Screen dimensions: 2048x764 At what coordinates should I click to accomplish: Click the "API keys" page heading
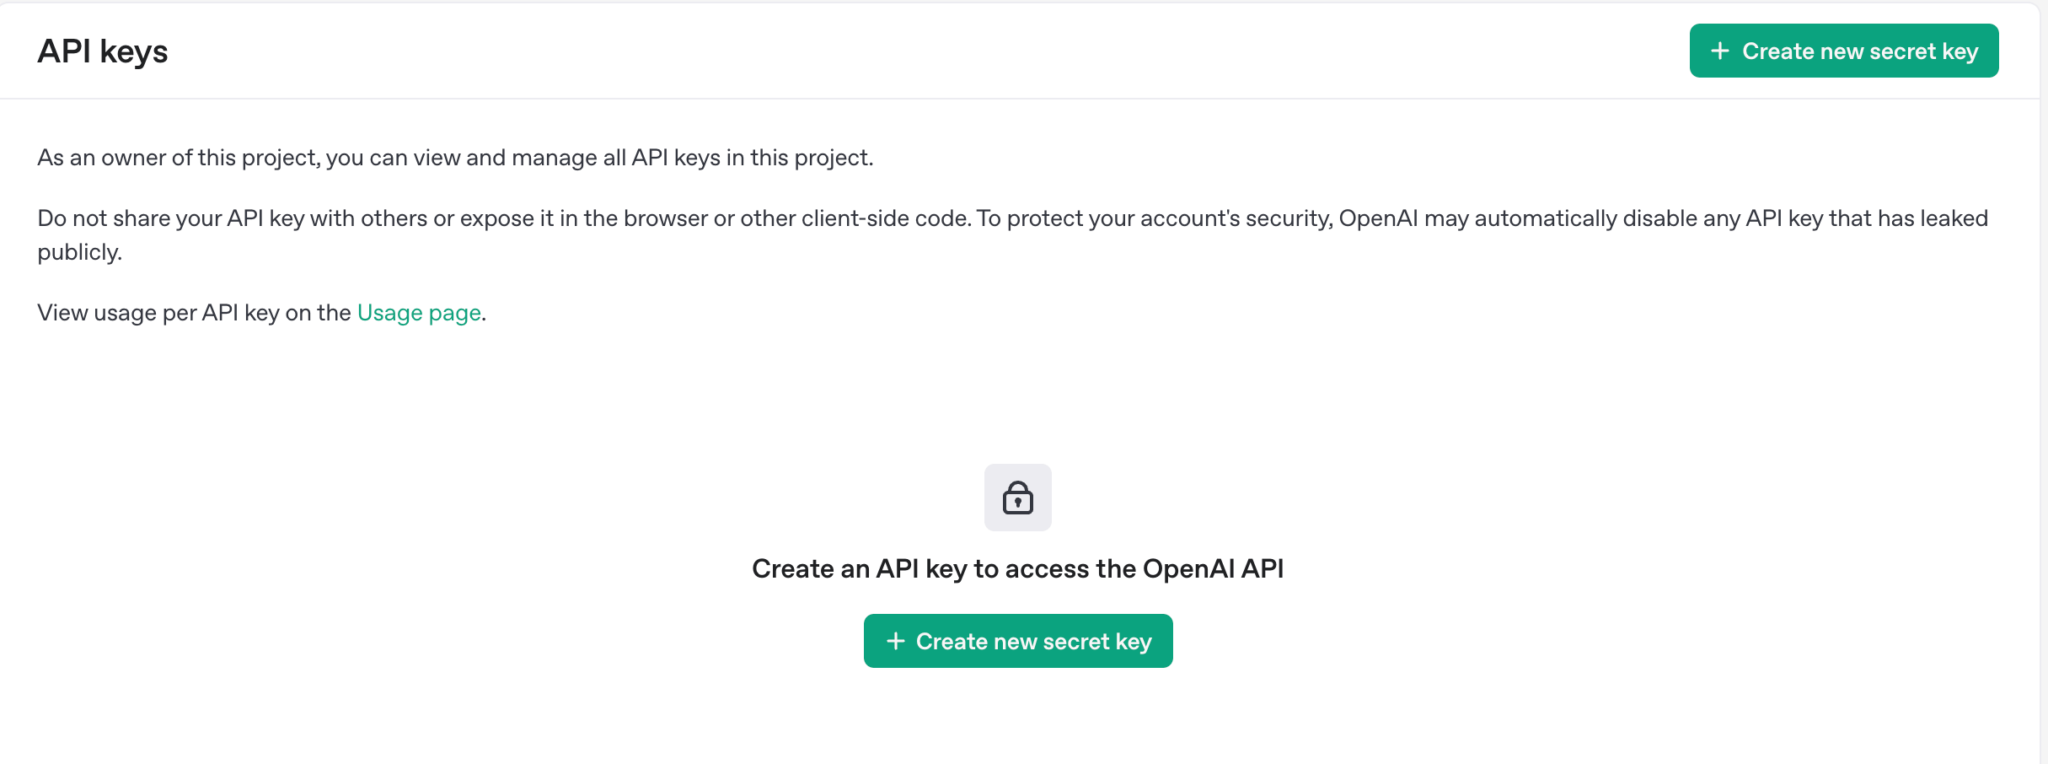click(102, 51)
